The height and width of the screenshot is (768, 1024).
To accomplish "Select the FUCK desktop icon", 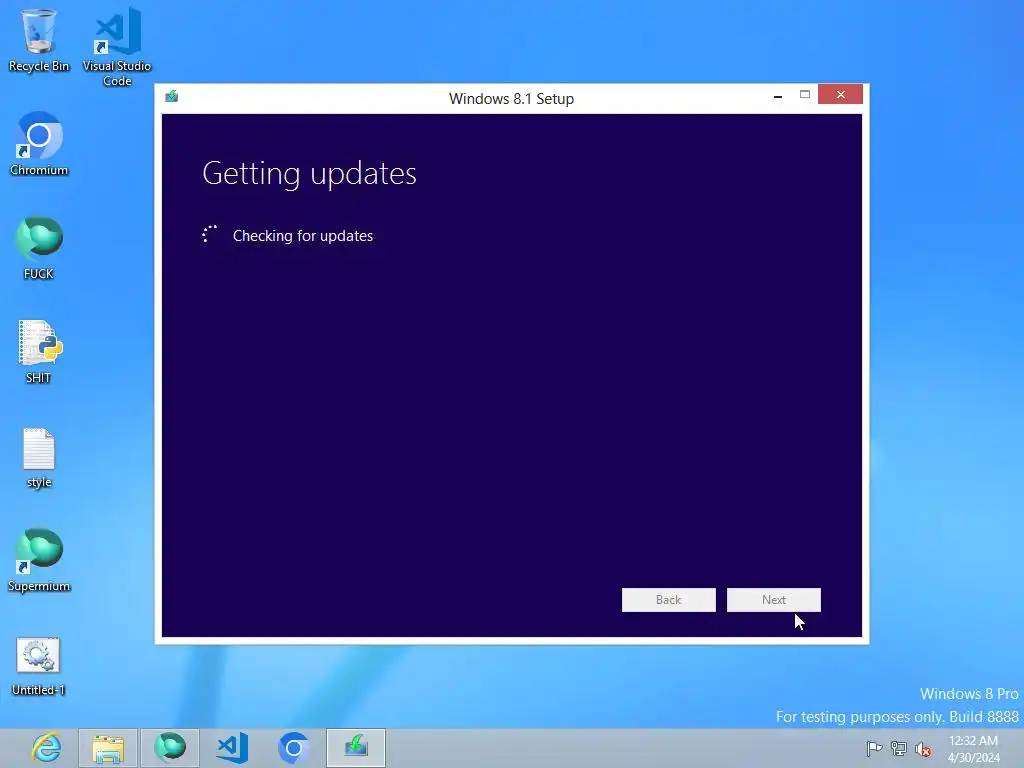I will (39, 248).
